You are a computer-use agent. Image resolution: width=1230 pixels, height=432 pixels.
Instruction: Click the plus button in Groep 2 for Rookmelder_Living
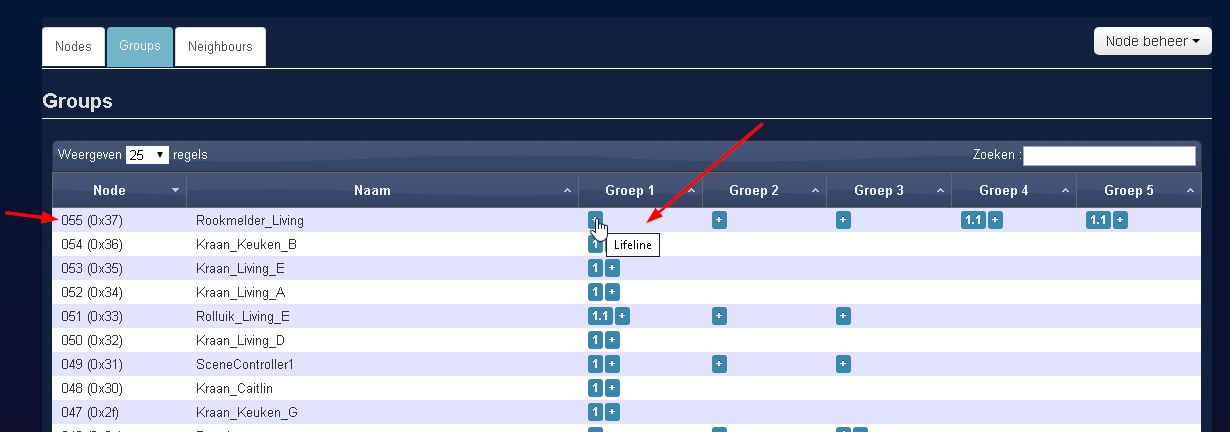(719, 220)
